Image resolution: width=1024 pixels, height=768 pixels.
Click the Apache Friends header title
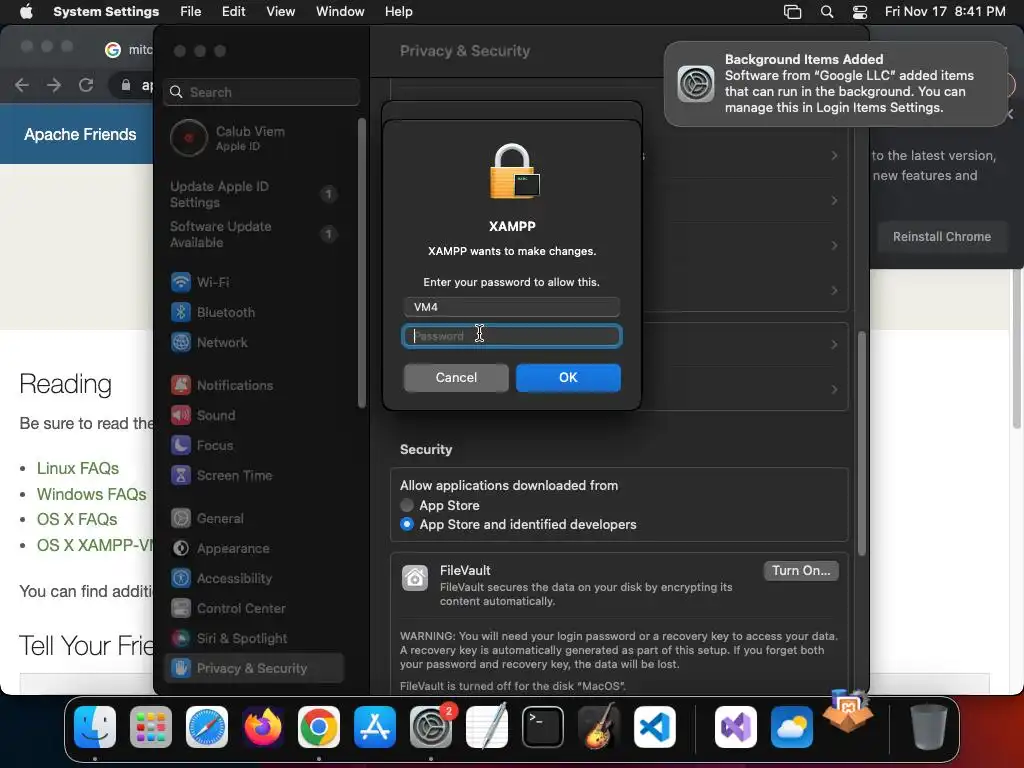coord(80,135)
